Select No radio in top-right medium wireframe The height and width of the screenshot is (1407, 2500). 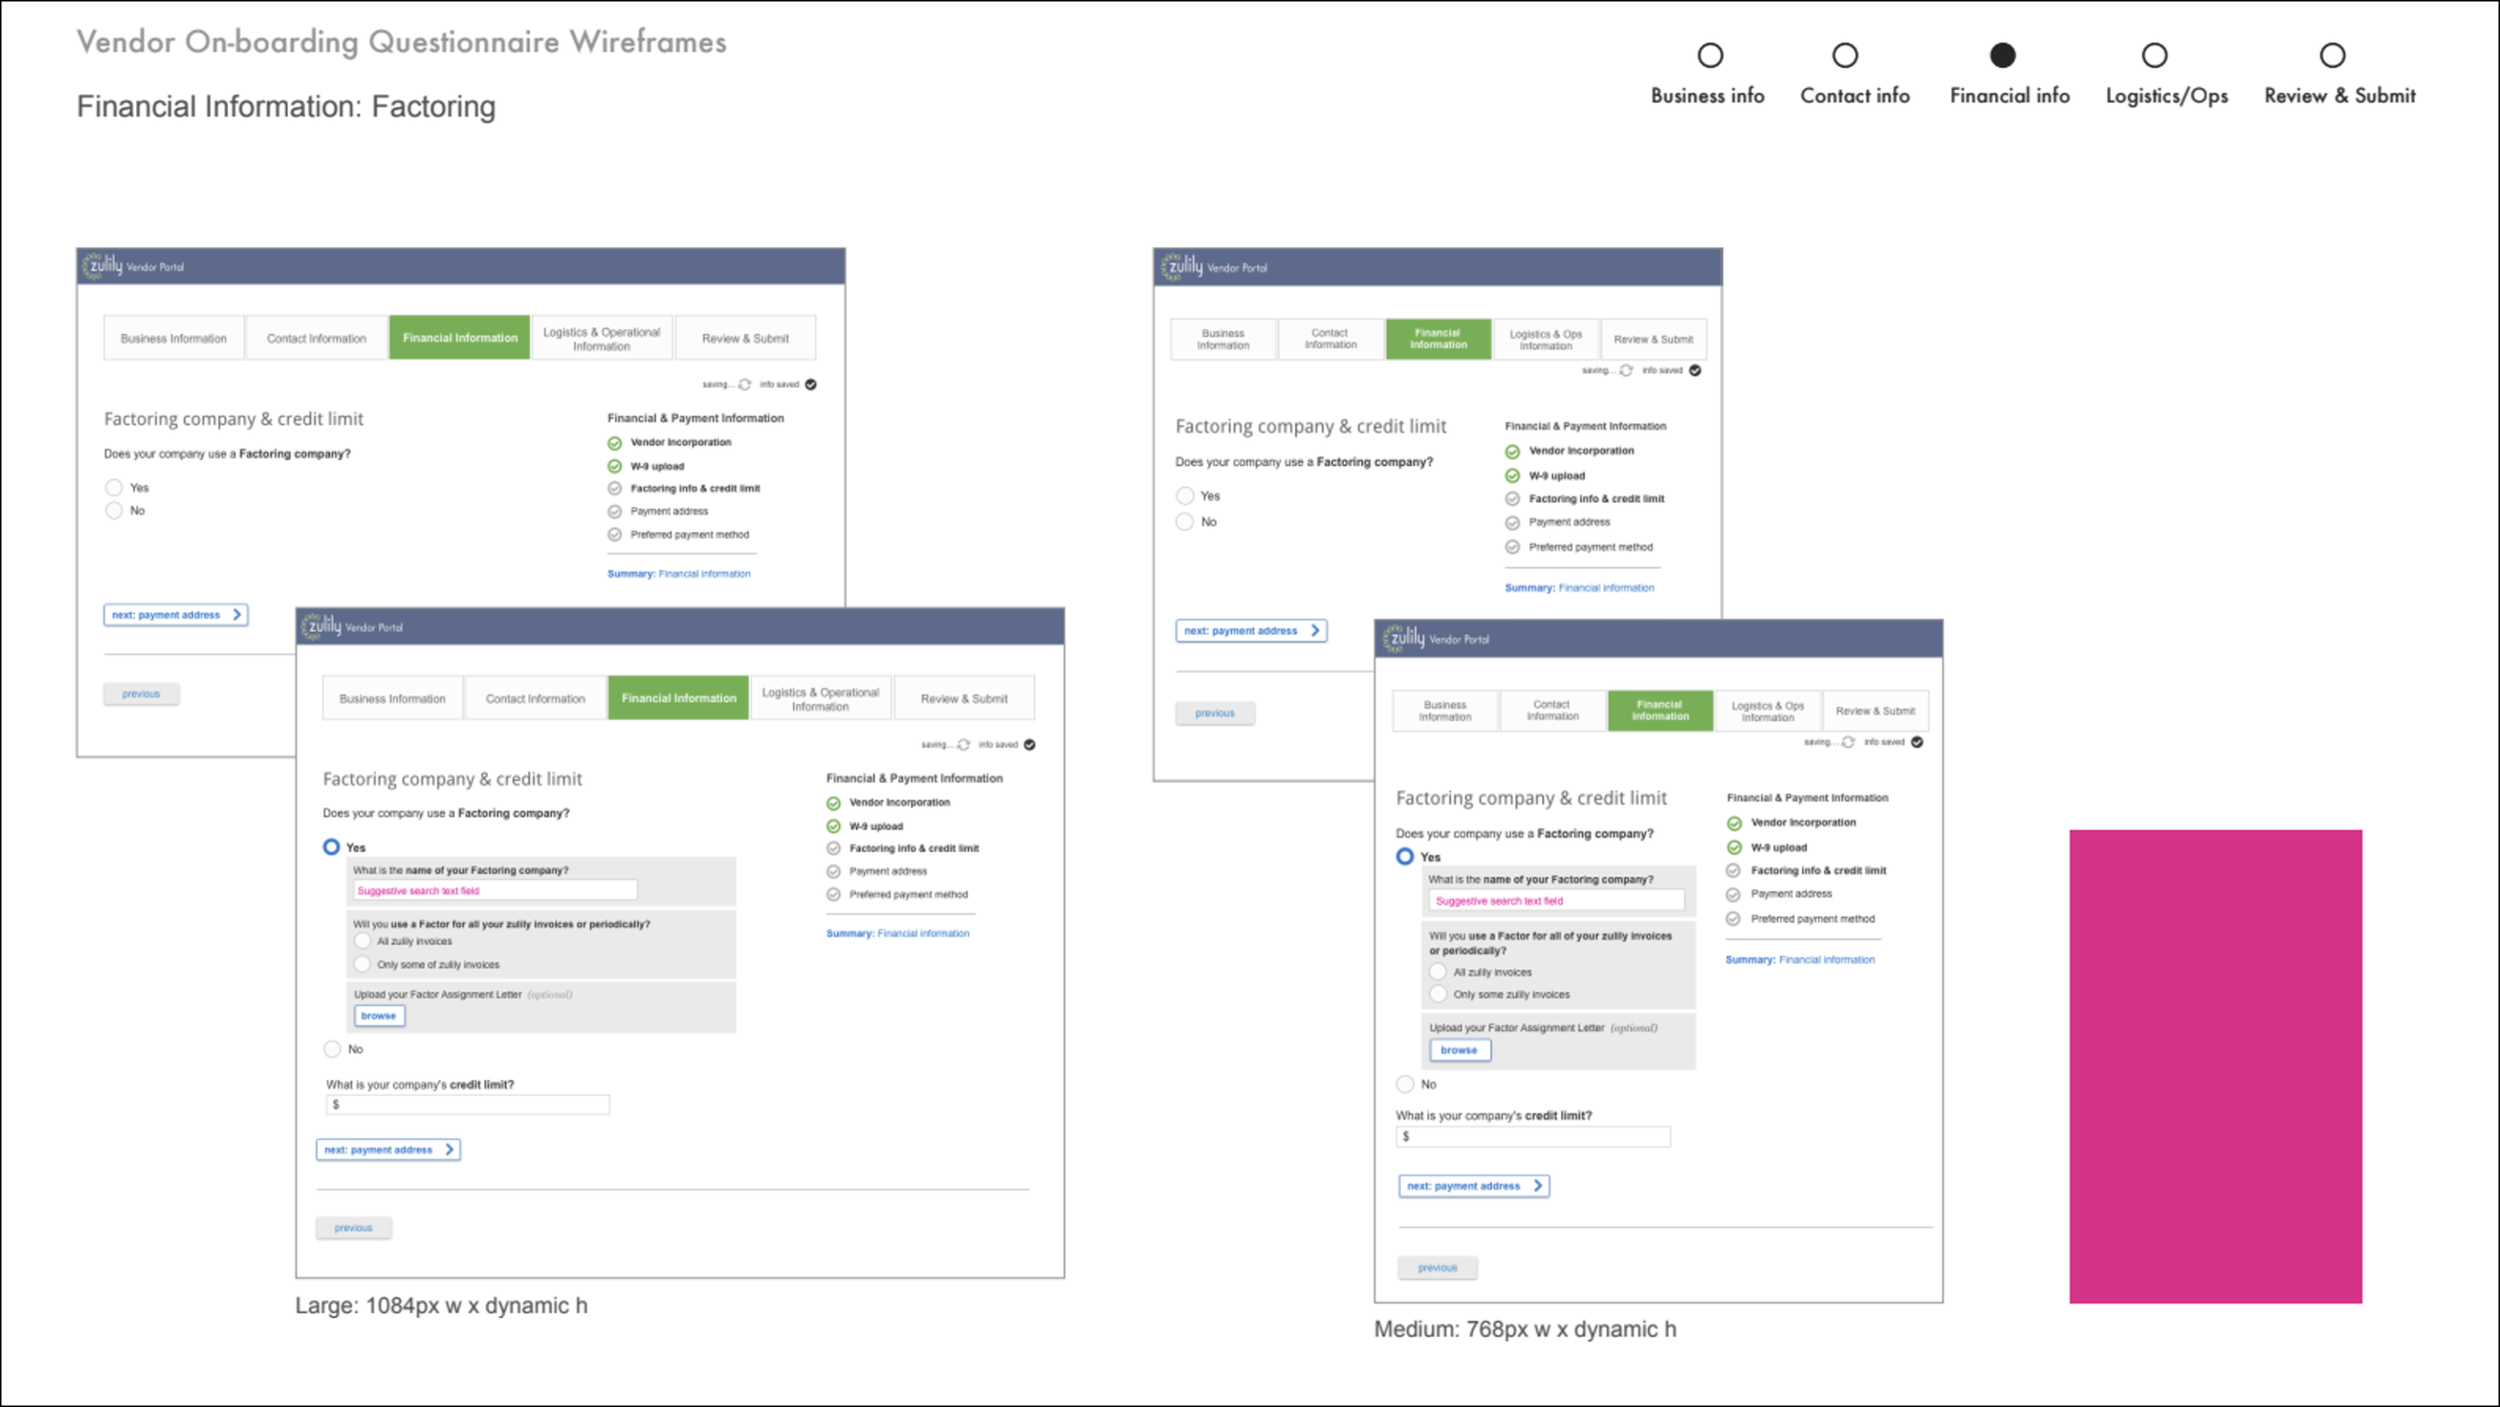(1185, 522)
